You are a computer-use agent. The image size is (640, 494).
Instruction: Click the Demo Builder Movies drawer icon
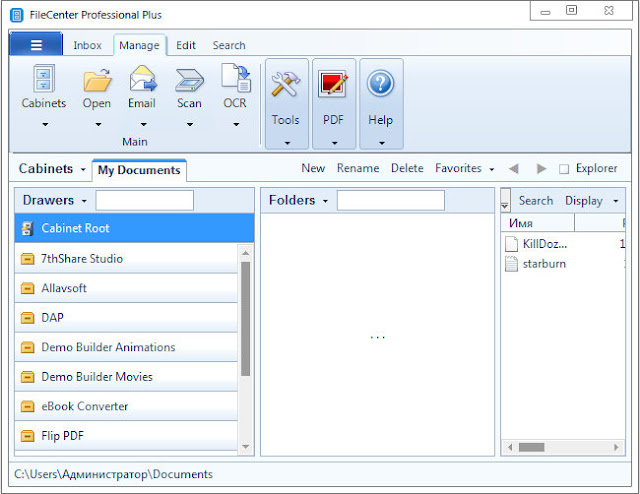pyautogui.click(x=27, y=377)
